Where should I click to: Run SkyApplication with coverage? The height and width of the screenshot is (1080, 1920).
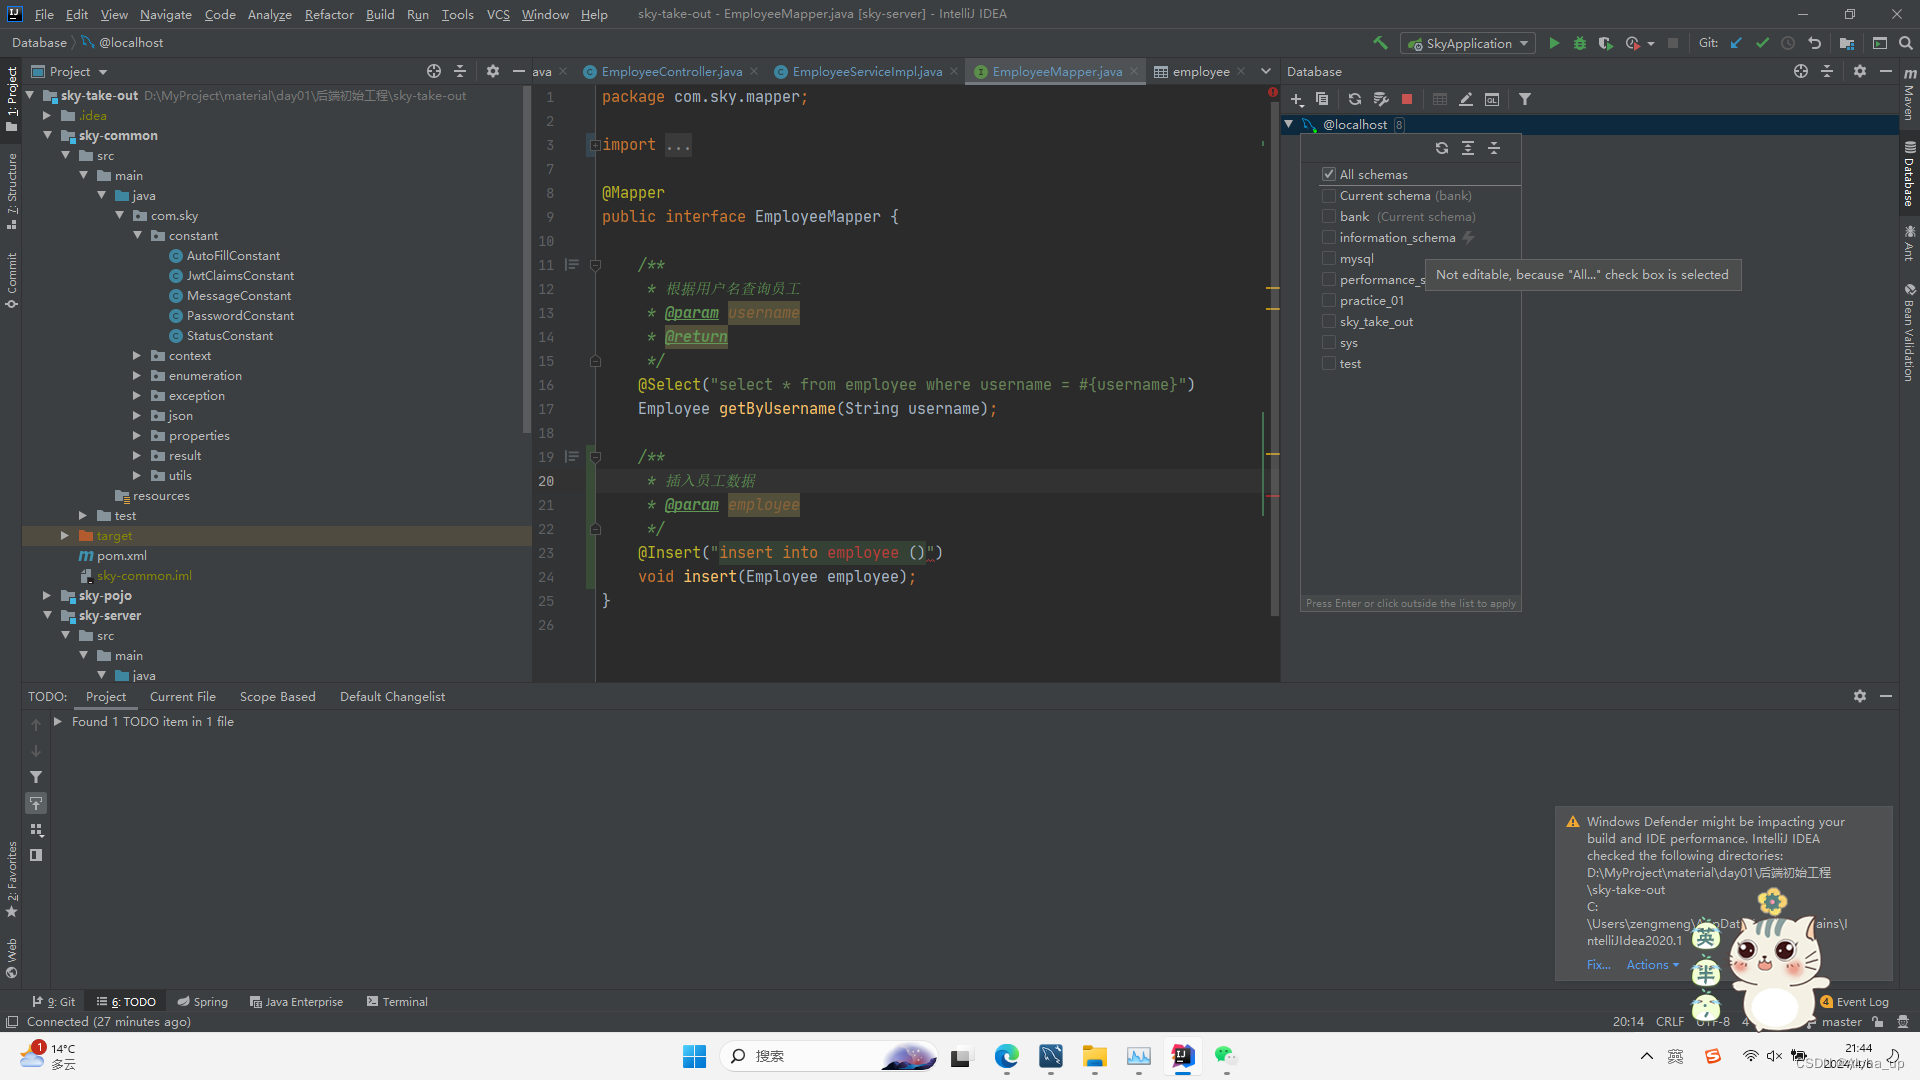tap(1606, 43)
